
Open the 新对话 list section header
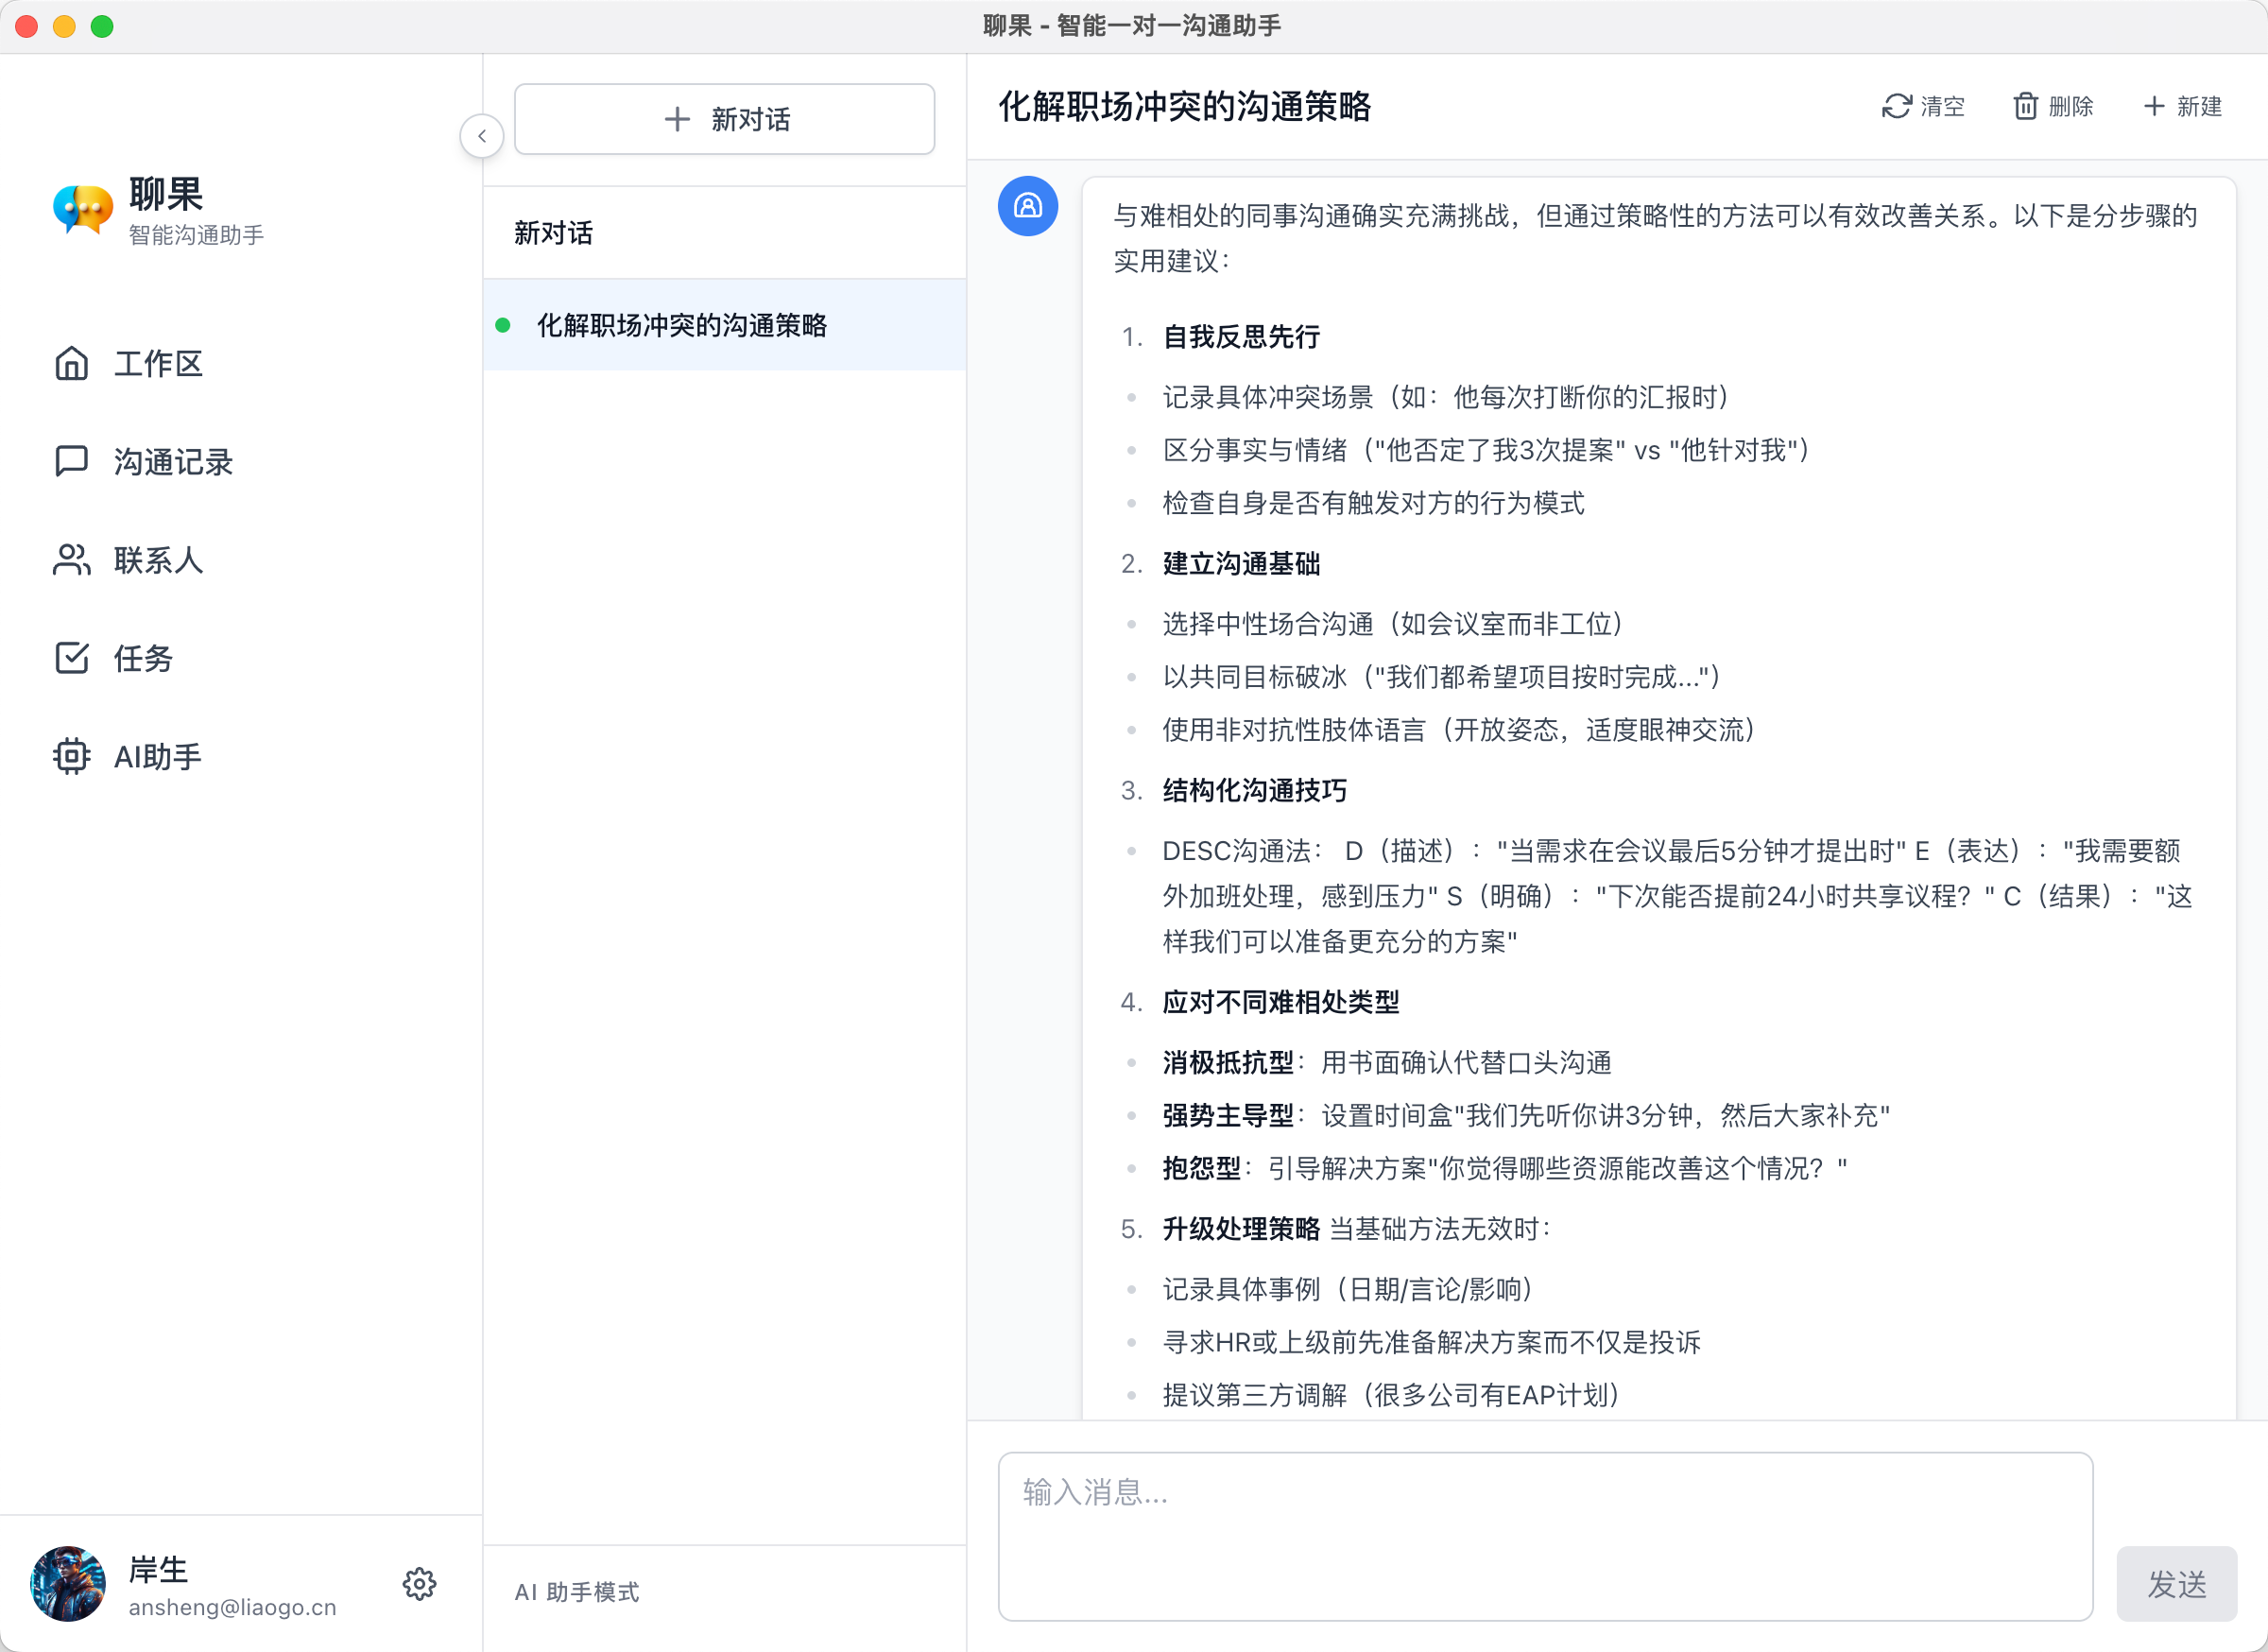553,232
